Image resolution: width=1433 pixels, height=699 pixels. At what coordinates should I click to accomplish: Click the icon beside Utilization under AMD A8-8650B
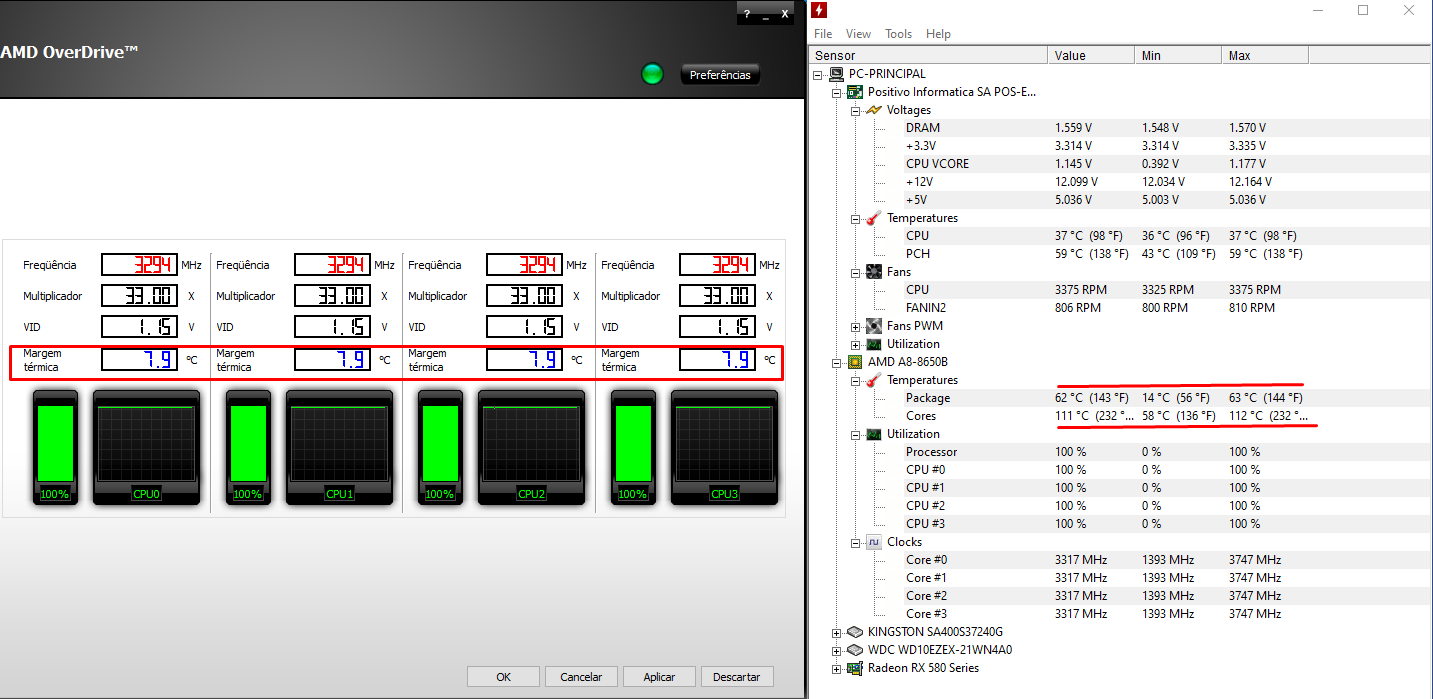pyautogui.click(x=874, y=434)
